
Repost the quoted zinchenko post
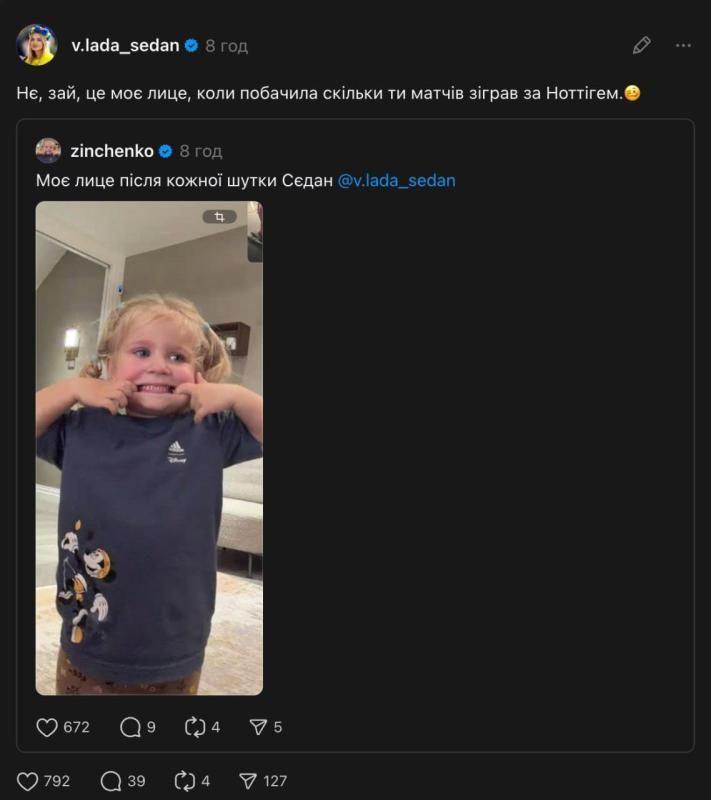click(x=195, y=727)
